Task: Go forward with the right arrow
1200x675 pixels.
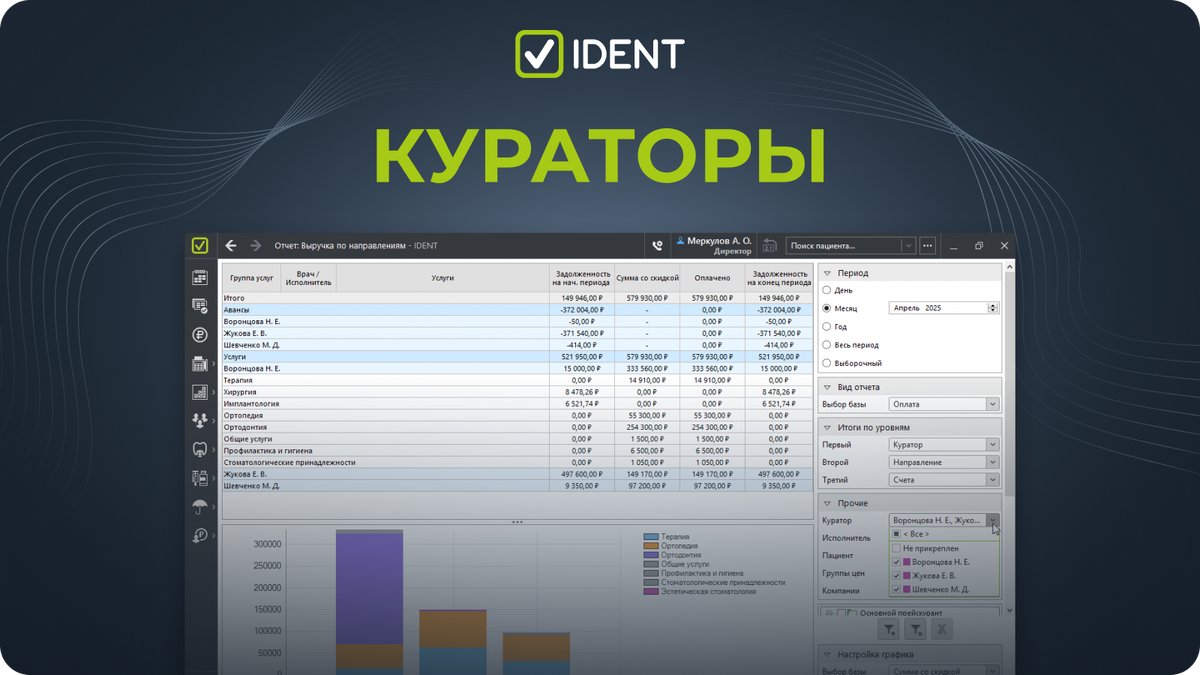Action: (255, 246)
